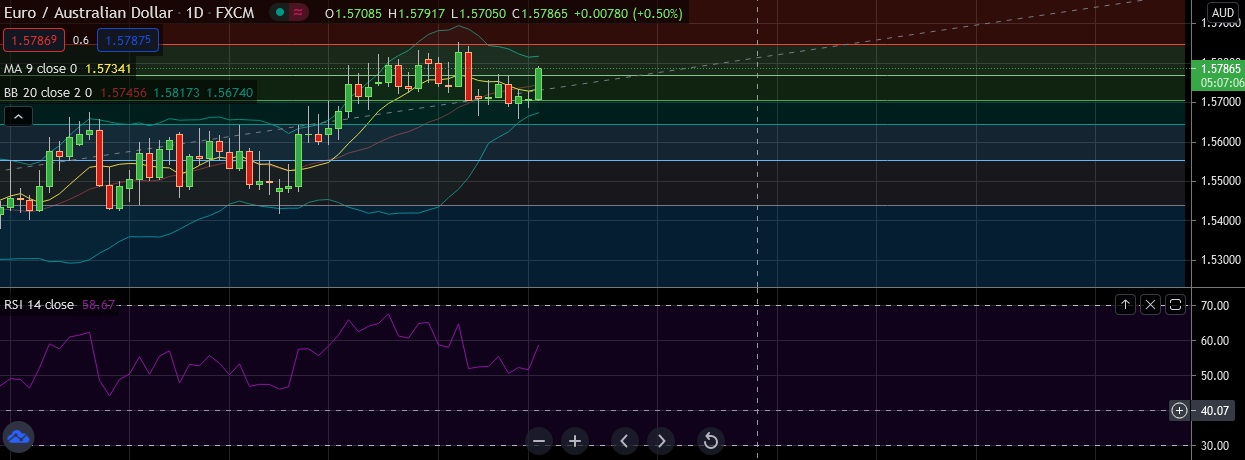This screenshot has height=460, width=1245.
Task: Collapse the indicator legend with chevron
Action: coord(17,117)
